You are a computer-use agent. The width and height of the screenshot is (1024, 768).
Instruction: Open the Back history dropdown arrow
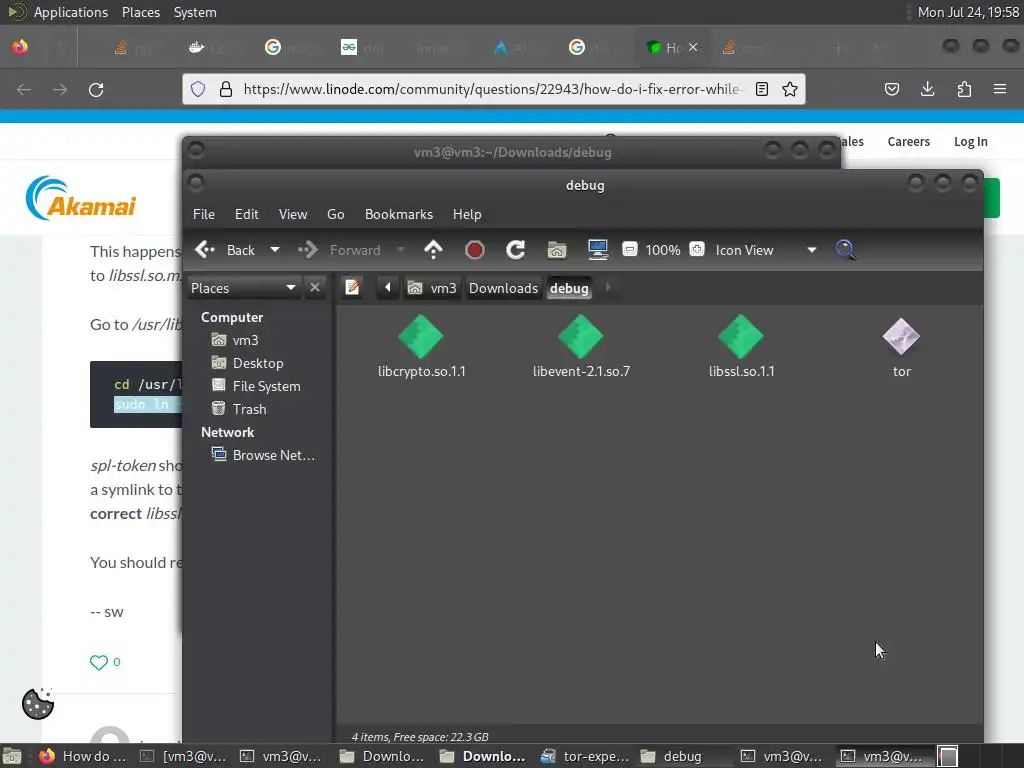275,250
